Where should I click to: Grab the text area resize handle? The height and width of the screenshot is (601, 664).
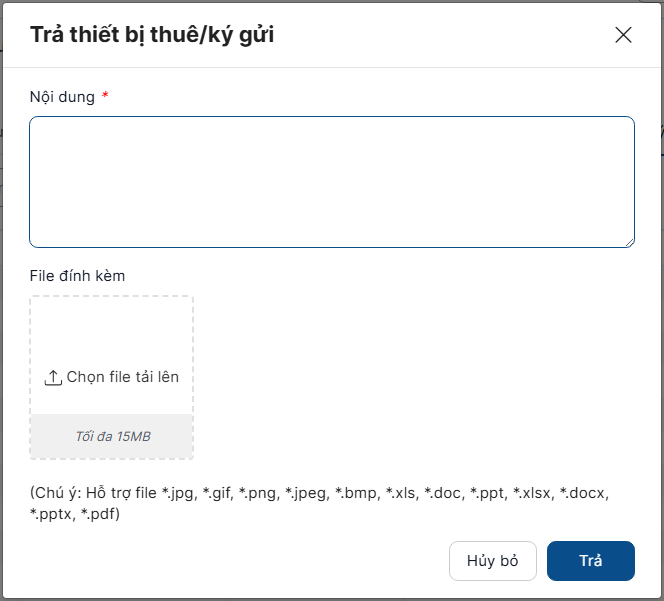629,242
